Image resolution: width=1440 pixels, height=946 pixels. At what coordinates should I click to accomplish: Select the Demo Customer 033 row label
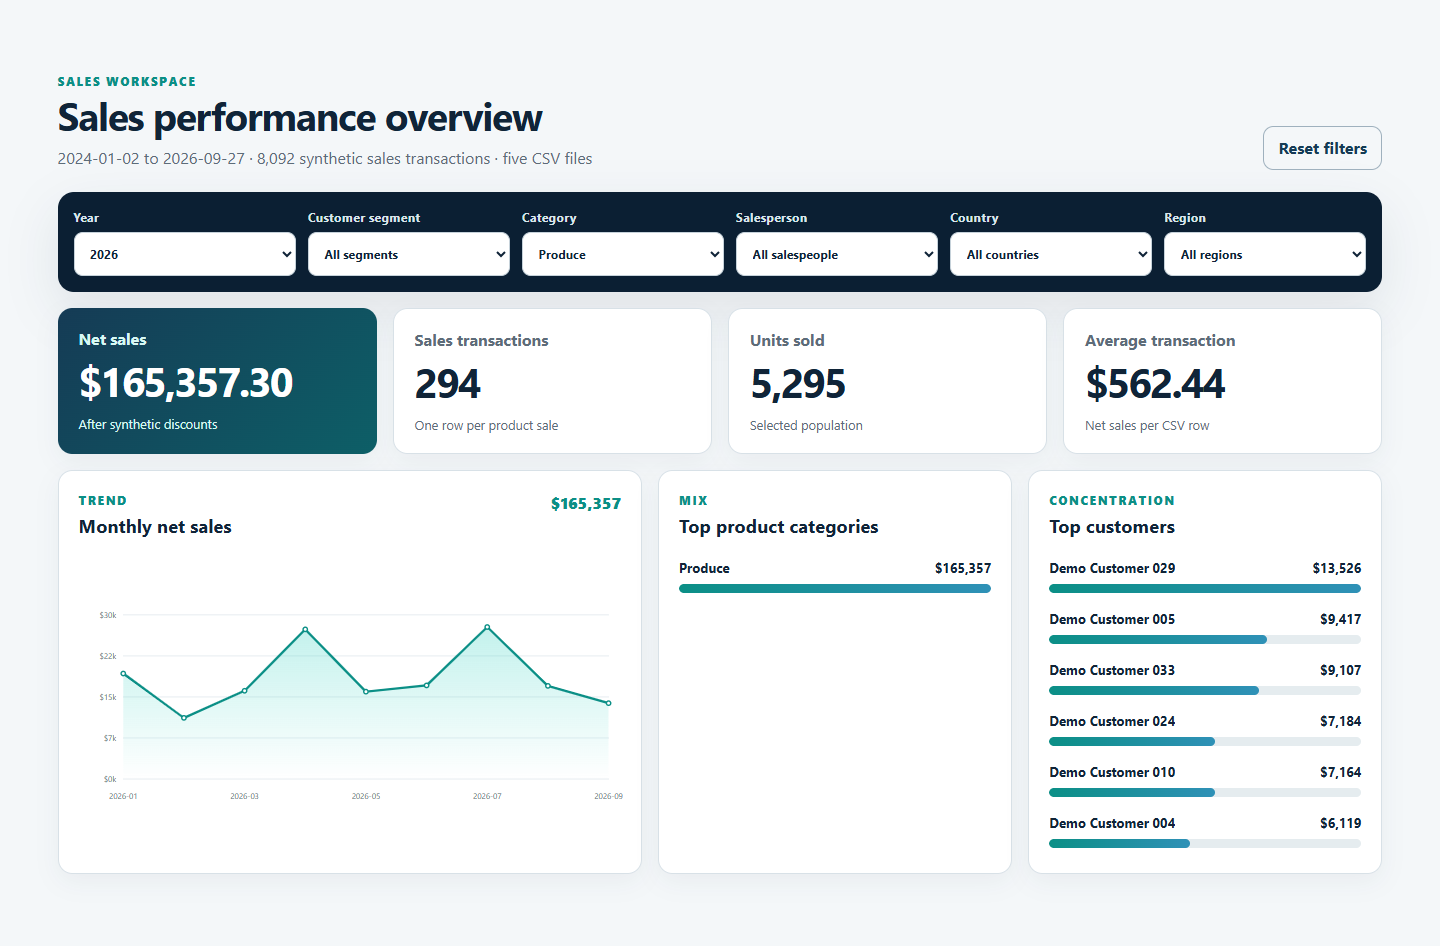point(1112,670)
